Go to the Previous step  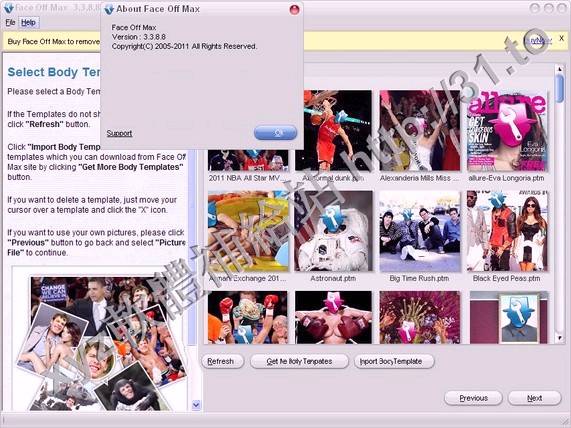(473, 398)
